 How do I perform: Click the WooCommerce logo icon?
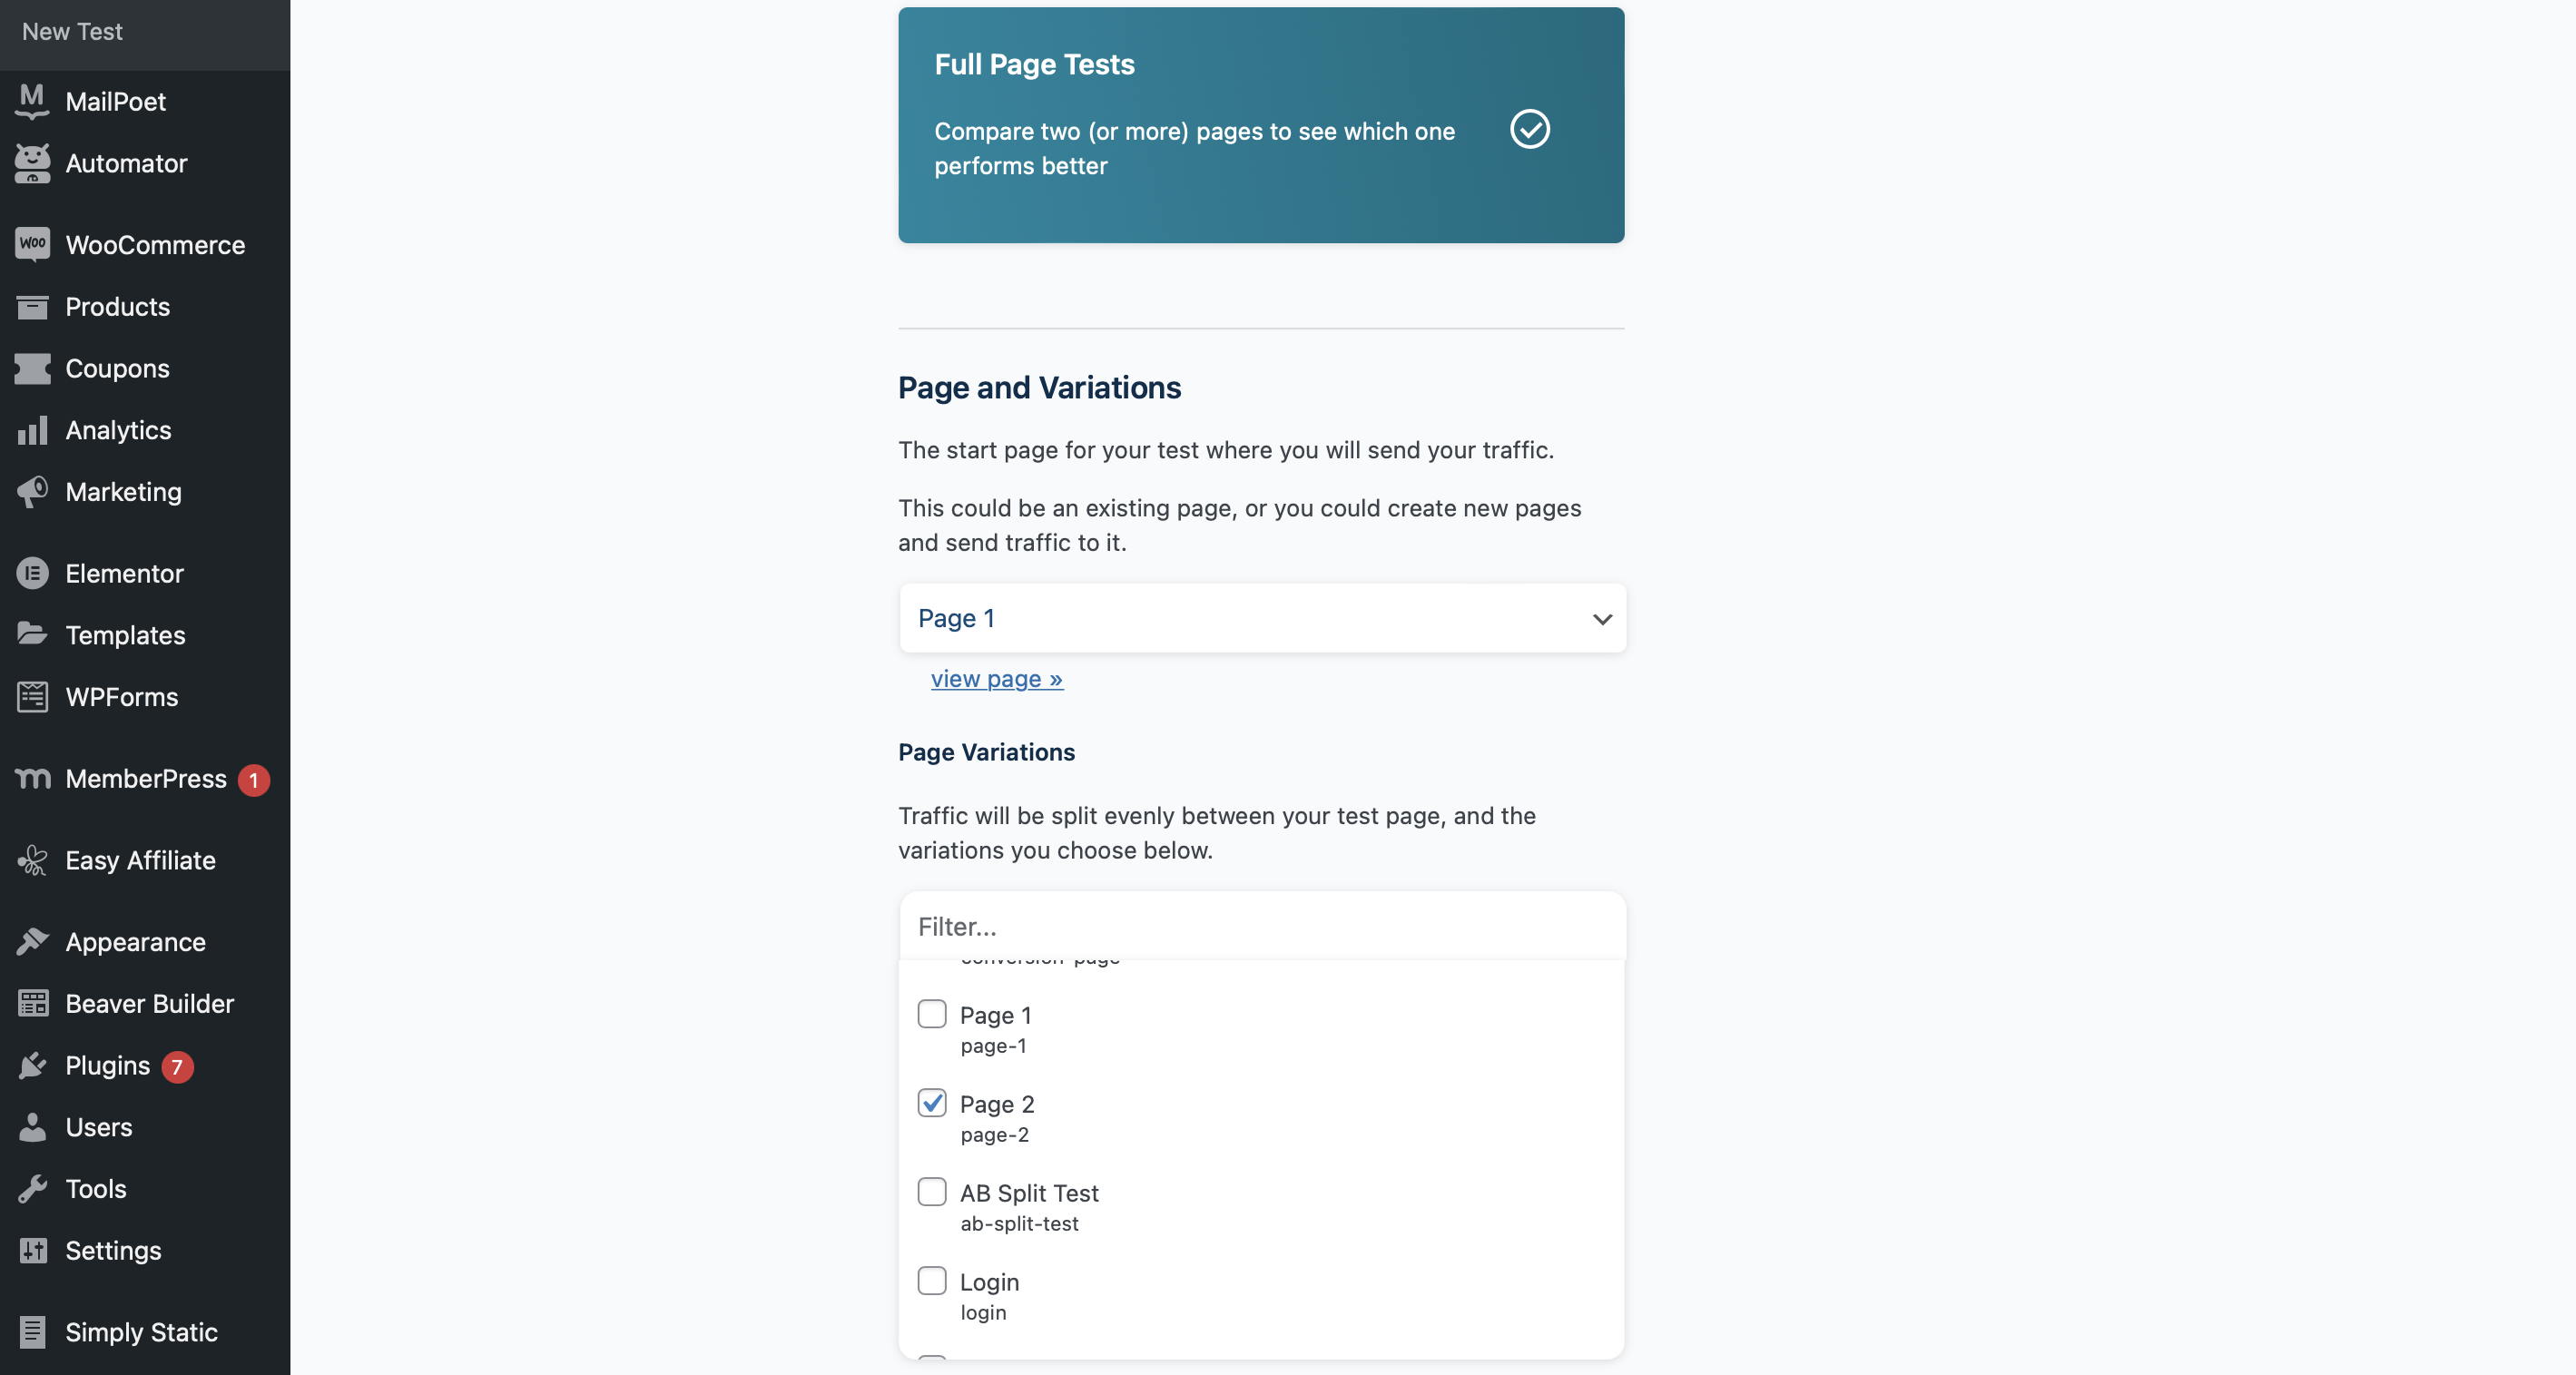tap(32, 244)
